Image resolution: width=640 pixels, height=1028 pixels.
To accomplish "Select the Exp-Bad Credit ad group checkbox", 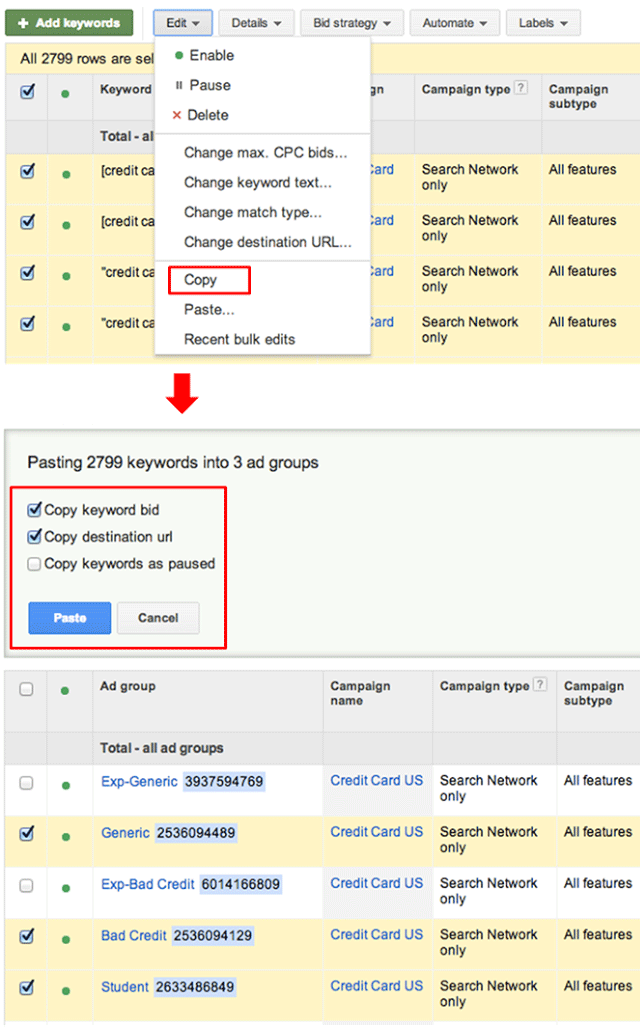I will point(27,885).
